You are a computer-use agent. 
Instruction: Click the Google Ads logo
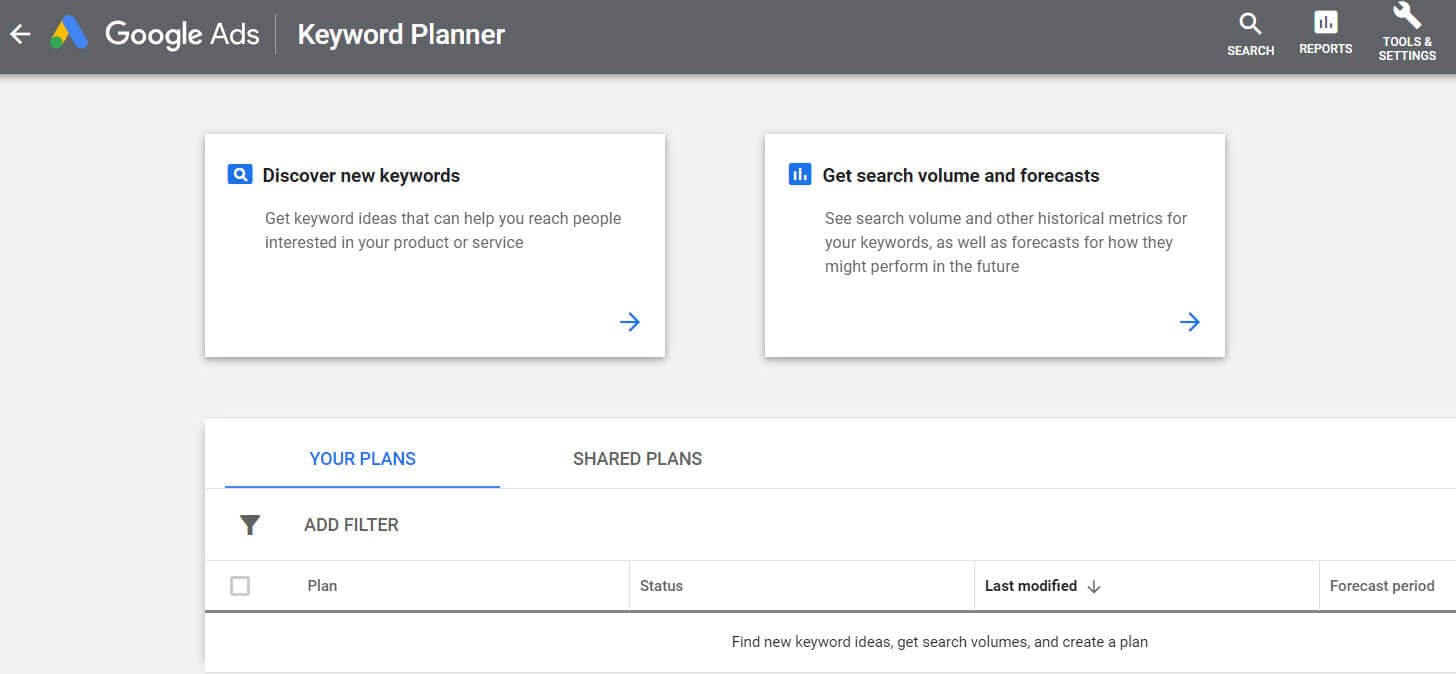tap(69, 34)
